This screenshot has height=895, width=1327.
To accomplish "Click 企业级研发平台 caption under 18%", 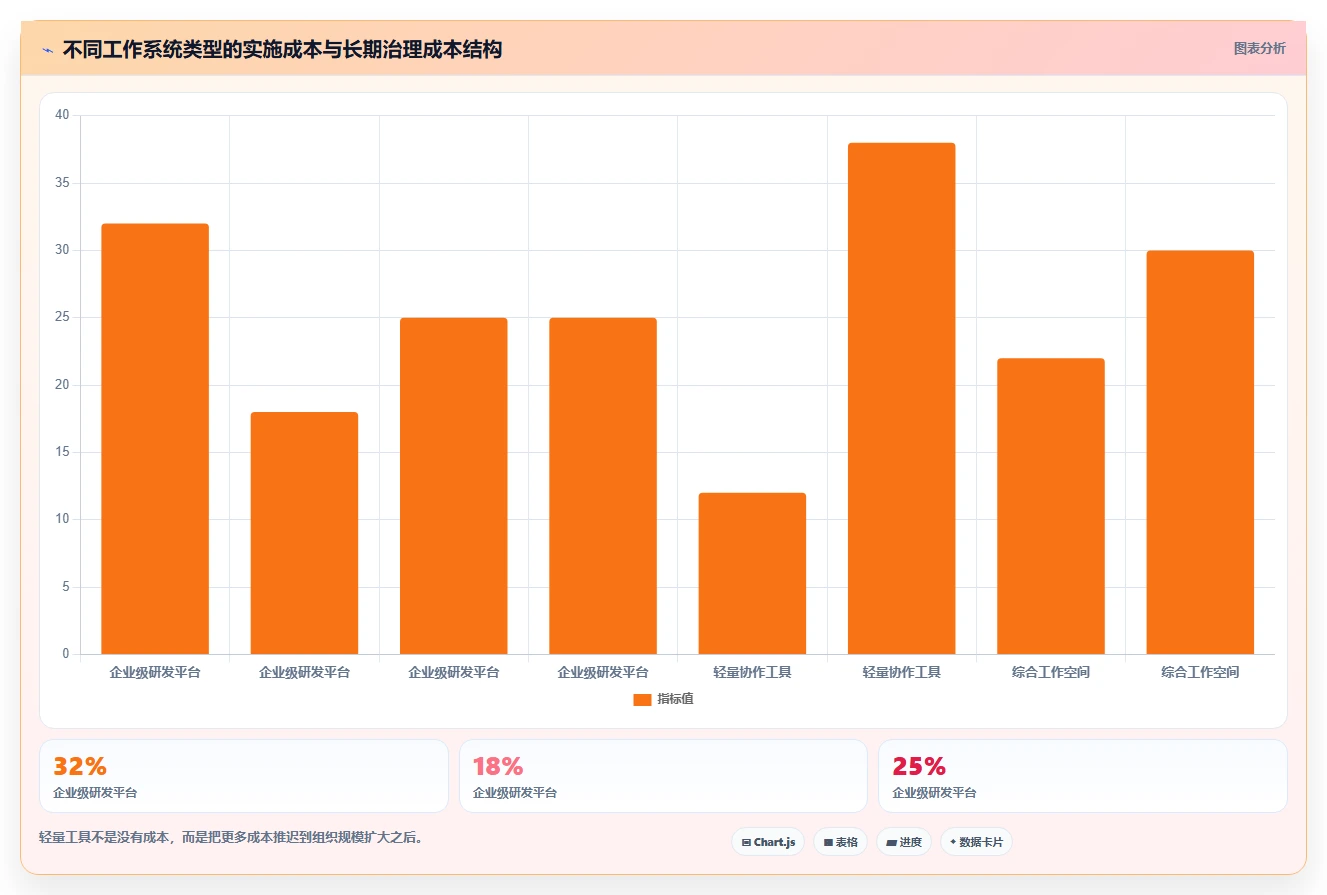I will click(x=514, y=792).
